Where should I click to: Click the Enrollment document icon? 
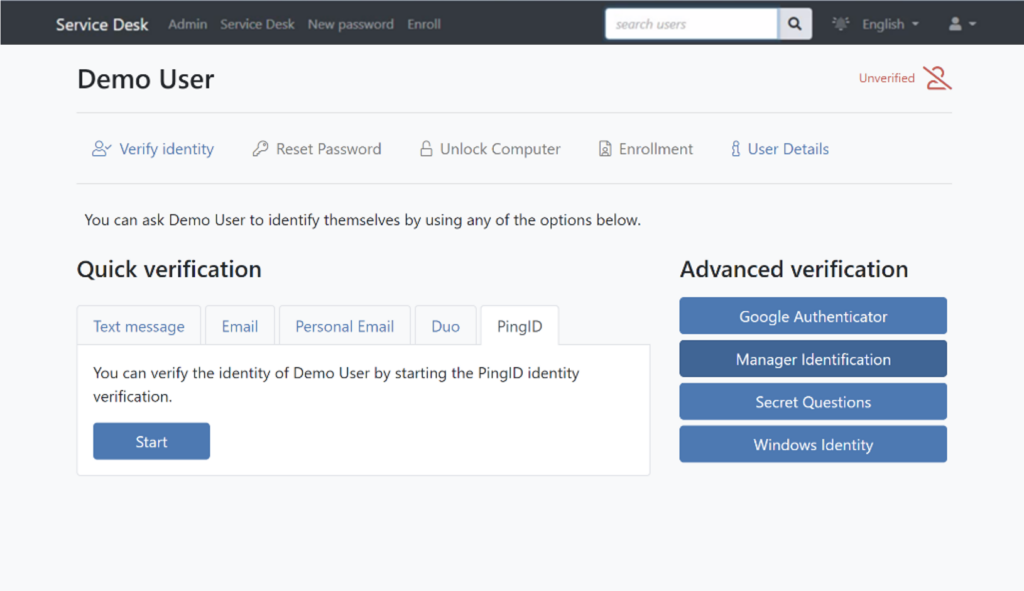pyautogui.click(x=605, y=149)
